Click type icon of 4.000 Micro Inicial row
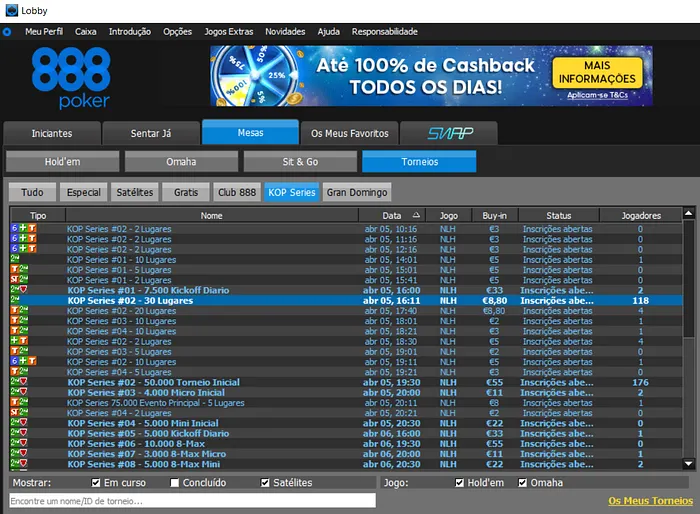This screenshot has height=514, width=700. tap(19, 392)
